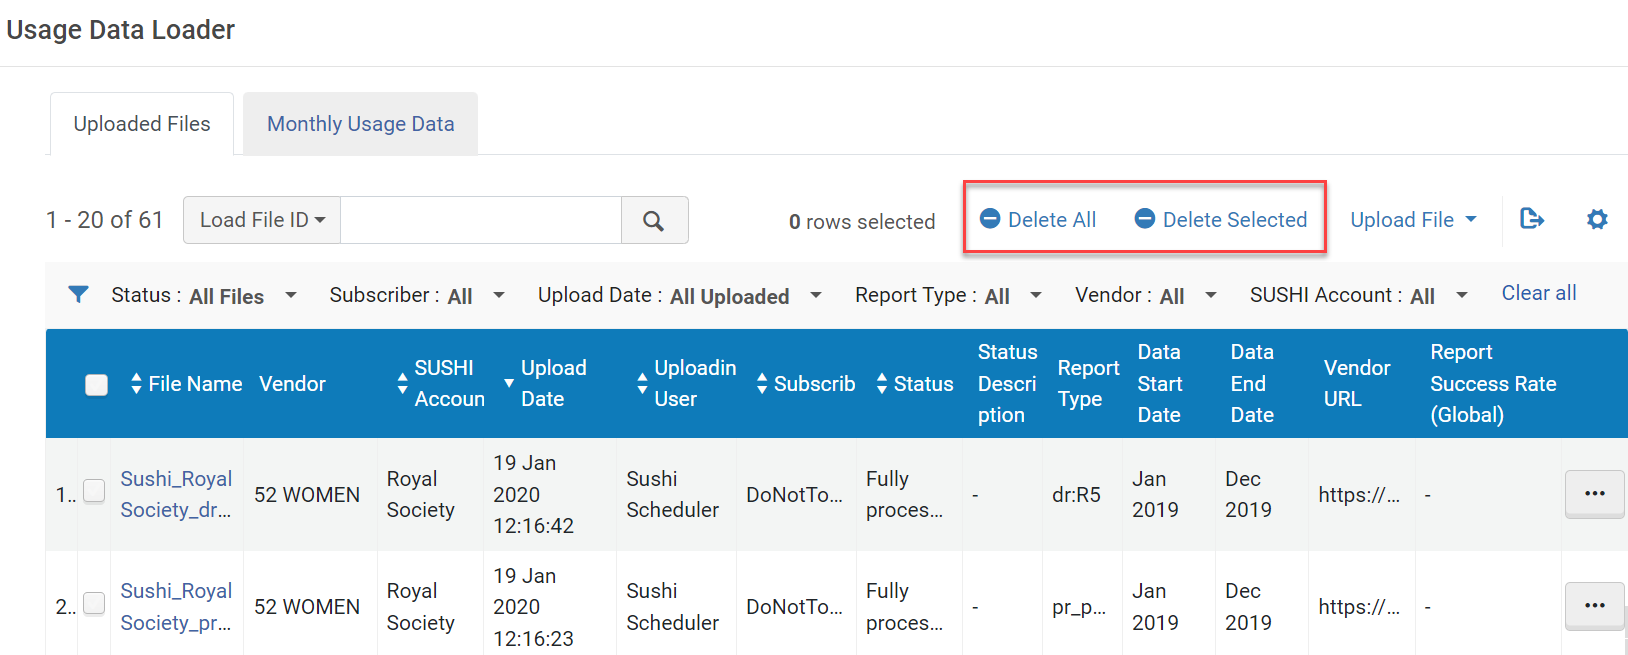
Task: Expand the Upload File dropdown
Action: [x=1413, y=220]
